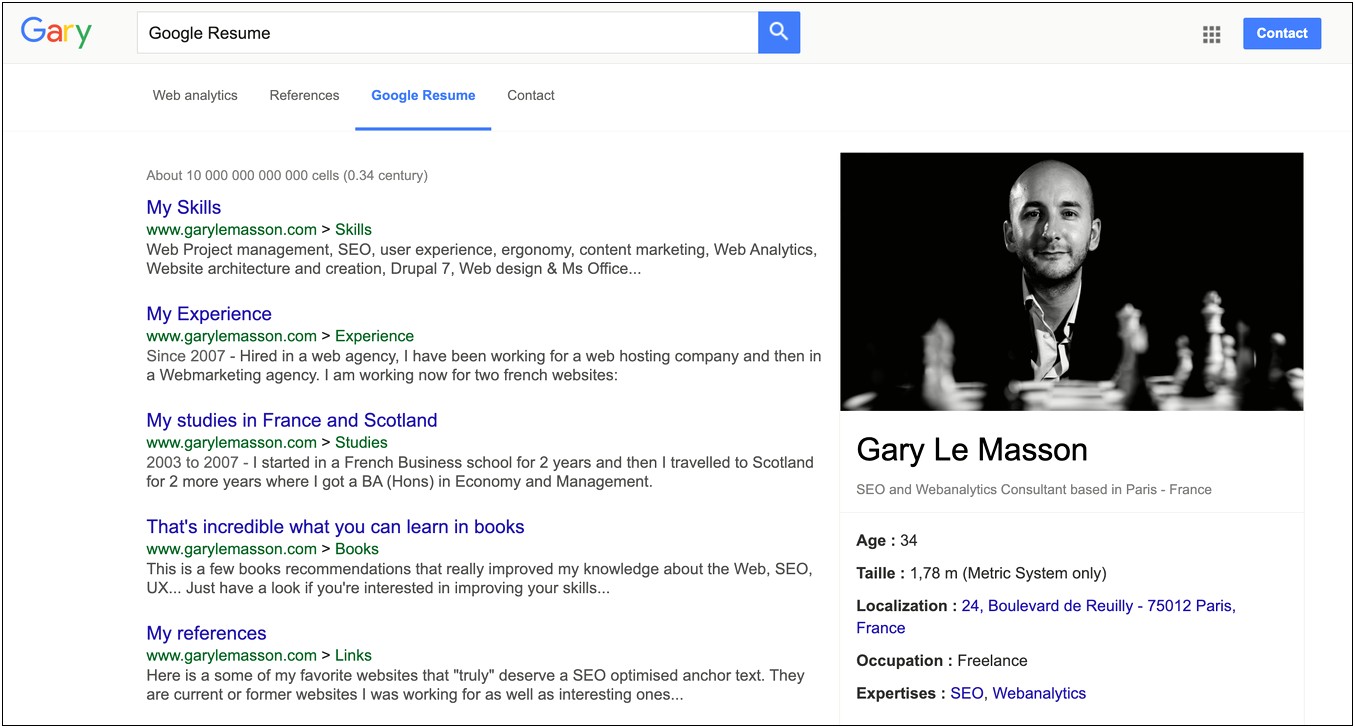This screenshot has height=728, width=1355.
Task: Open the My Experience result link
Action: coord(209,314)
